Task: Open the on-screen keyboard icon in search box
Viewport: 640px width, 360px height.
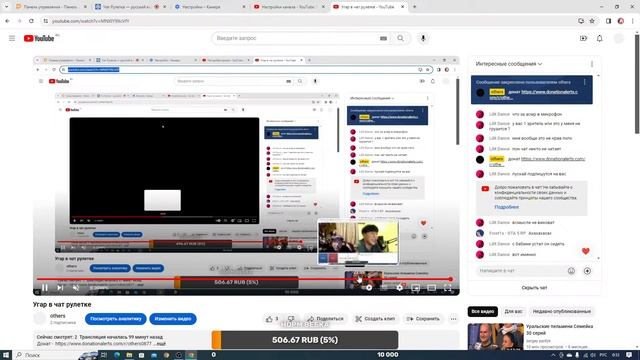Action: coord(383,38)
